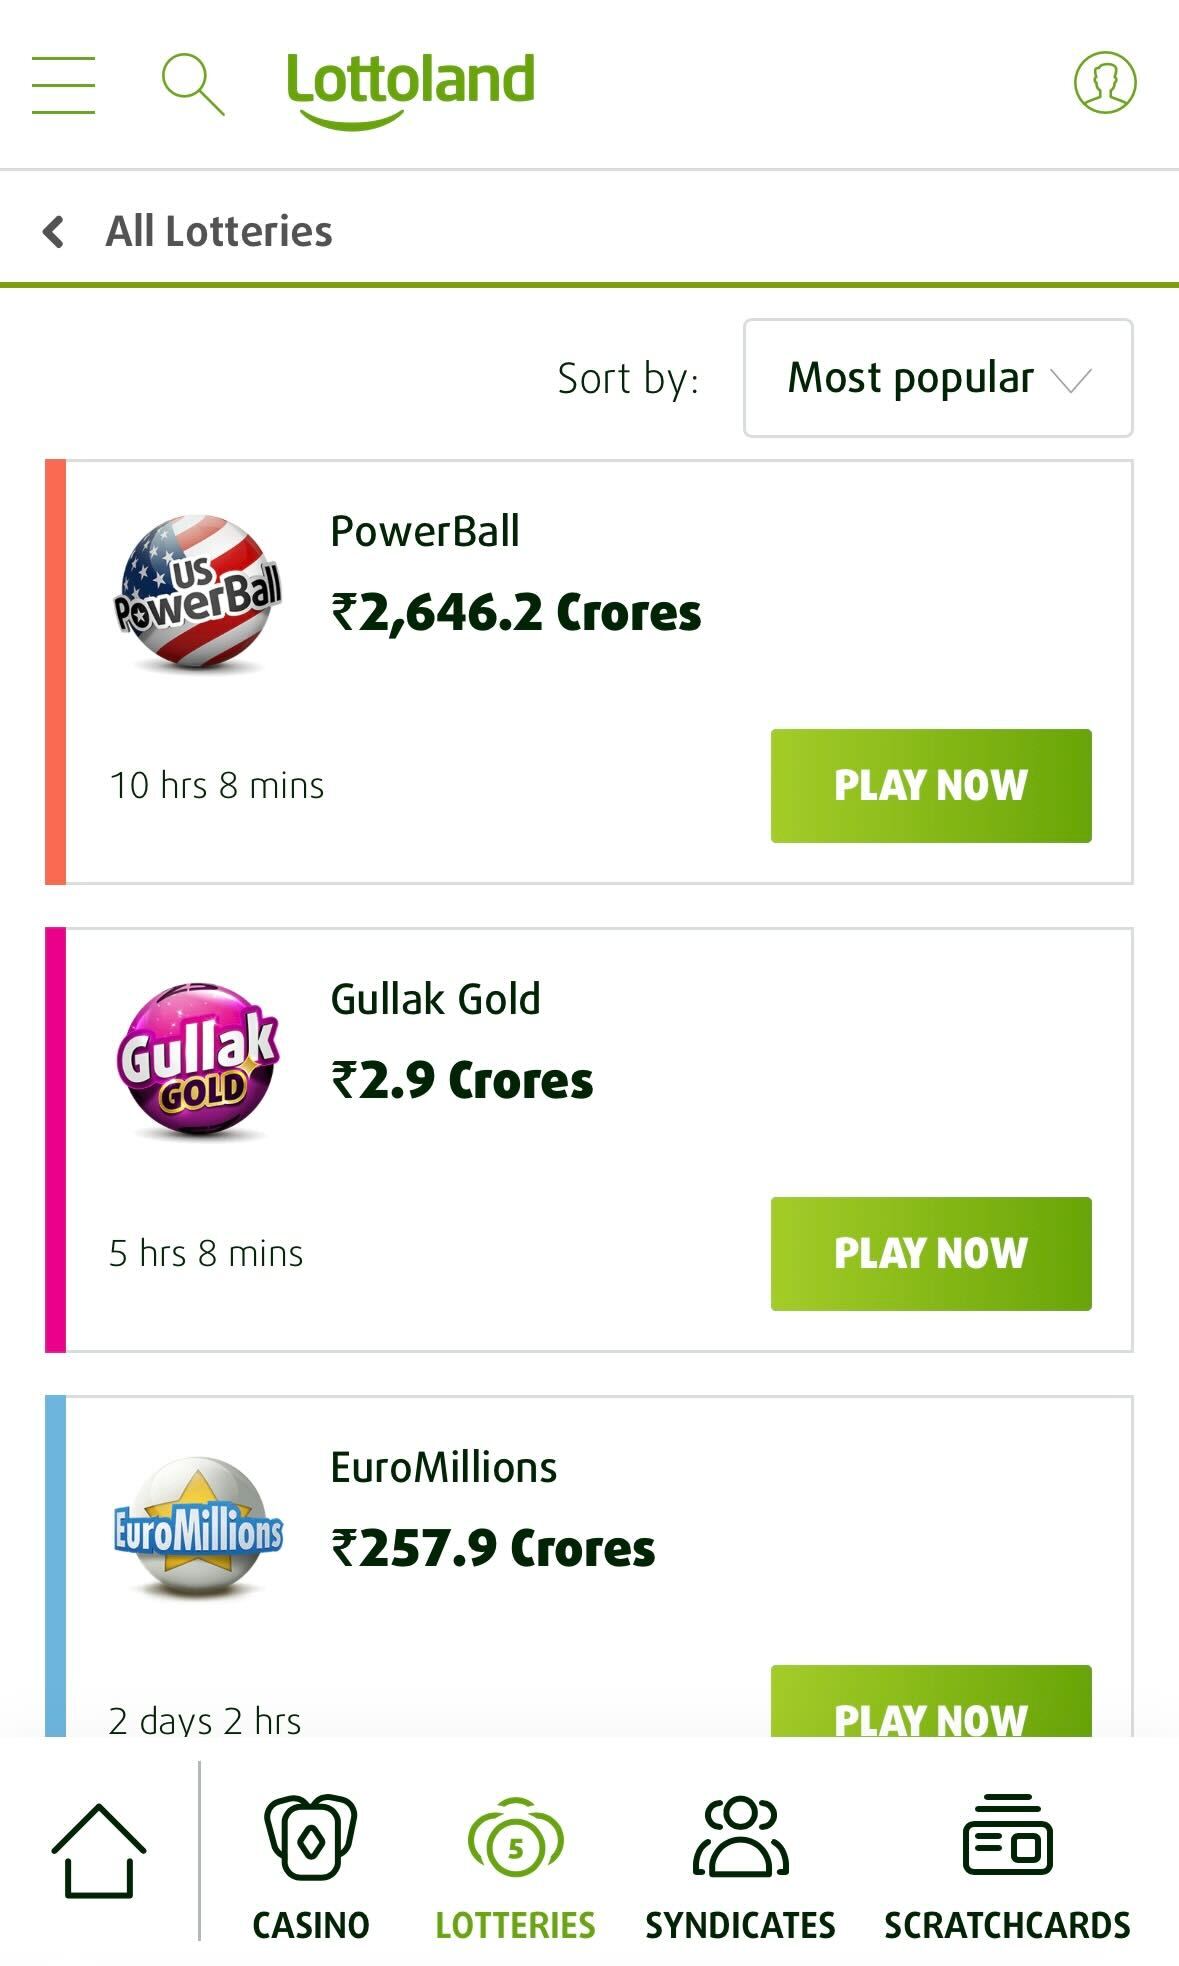Image resolution: width=1179 pixels, height=1966 pixels.
Task: Click Play Now for Gullak Gold
Action: click(x=930, y=1252)
